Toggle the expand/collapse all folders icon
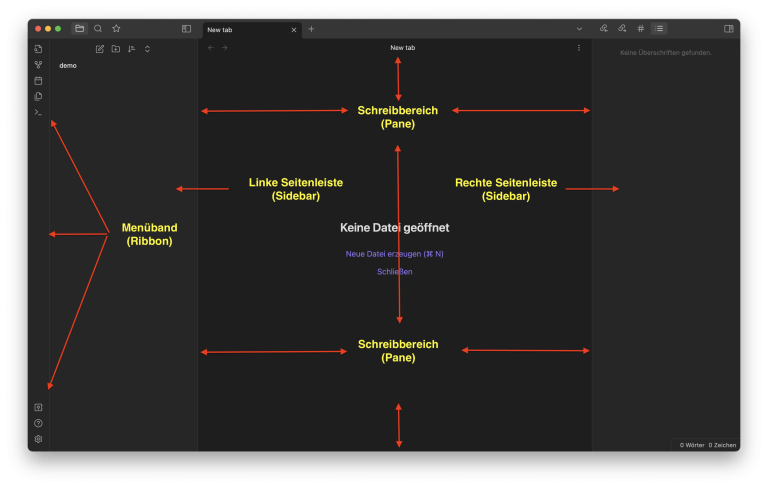This screenshot has width=768, height=488. click(147, 49)
